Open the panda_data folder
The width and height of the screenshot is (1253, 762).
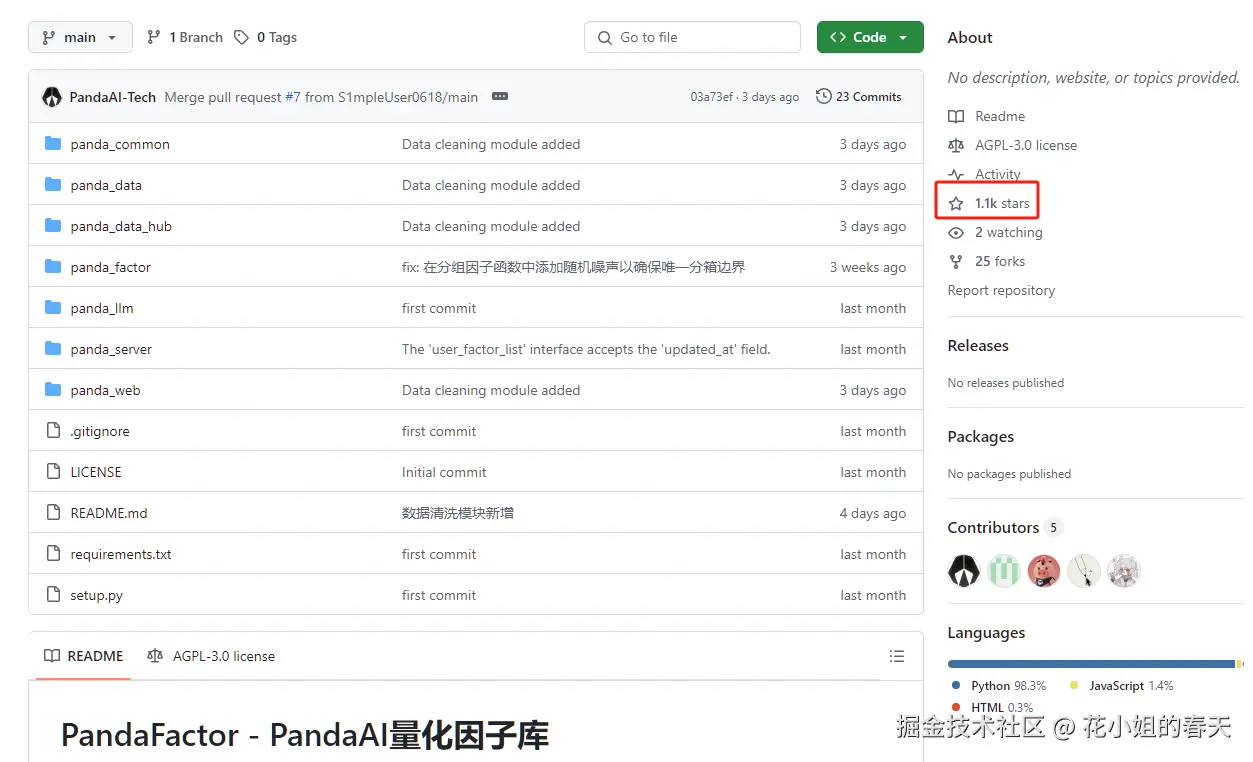(x=106, y=185)
